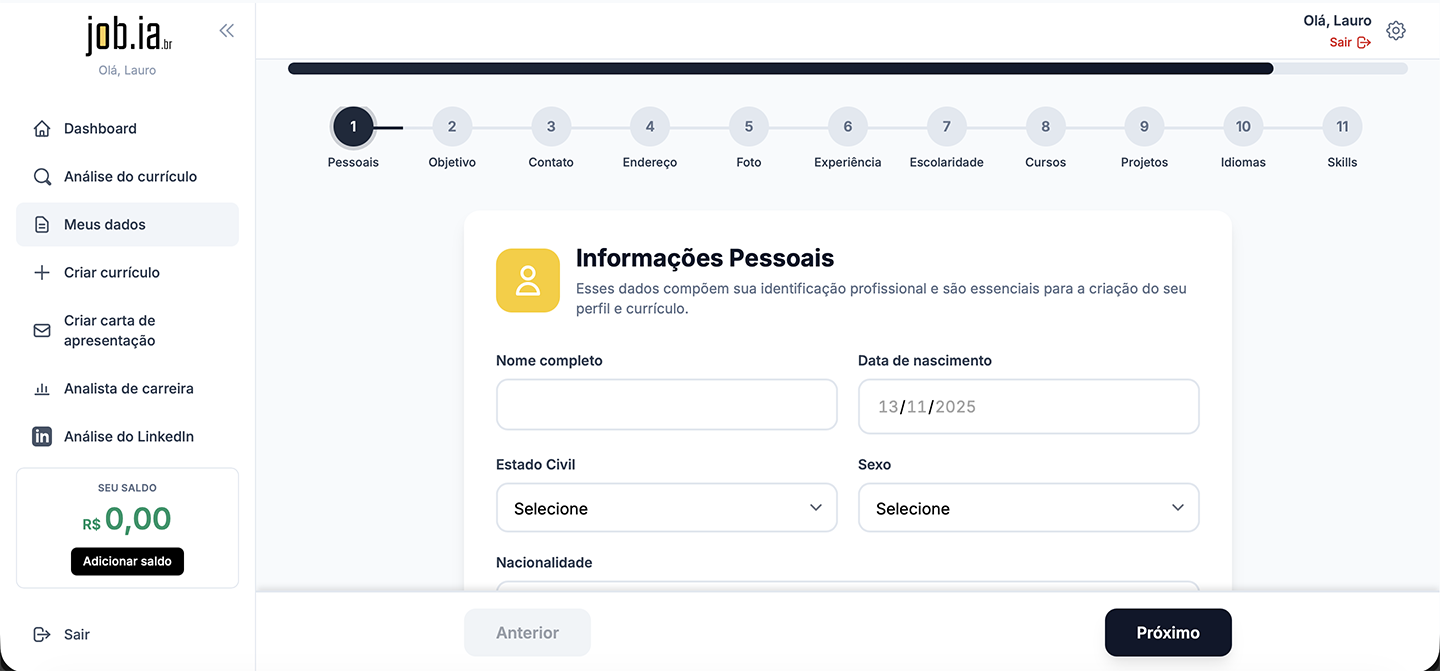Expand the Sexo selection dropdown
This screenshot has width=1440, height=671.
tap(1028, 508)
